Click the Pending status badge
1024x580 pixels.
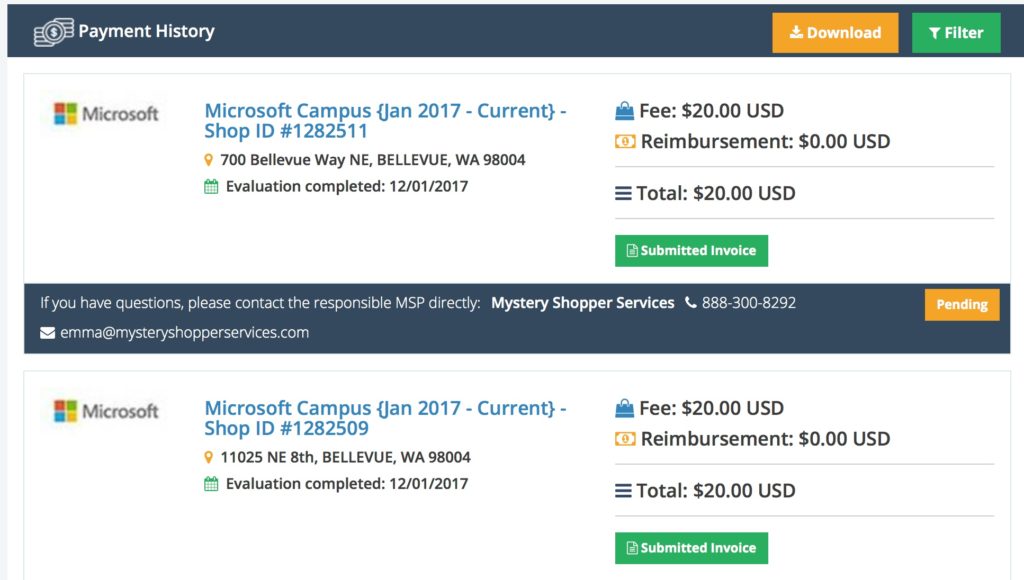pos(962,304)
